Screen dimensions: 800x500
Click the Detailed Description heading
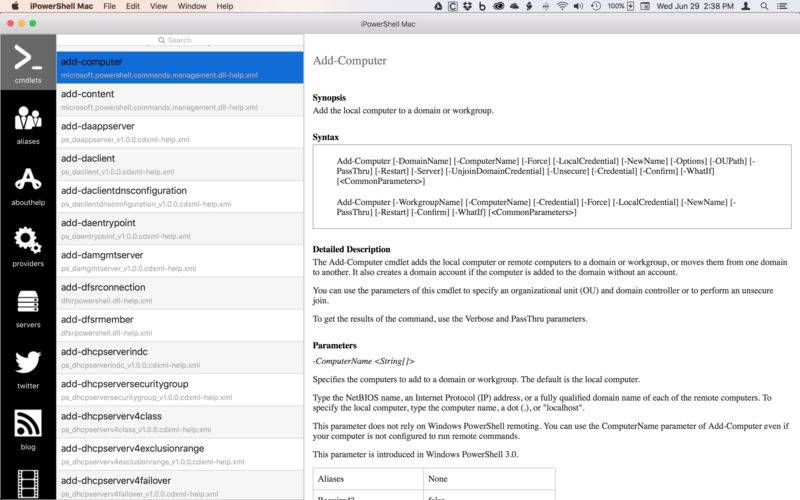[352, 249]
